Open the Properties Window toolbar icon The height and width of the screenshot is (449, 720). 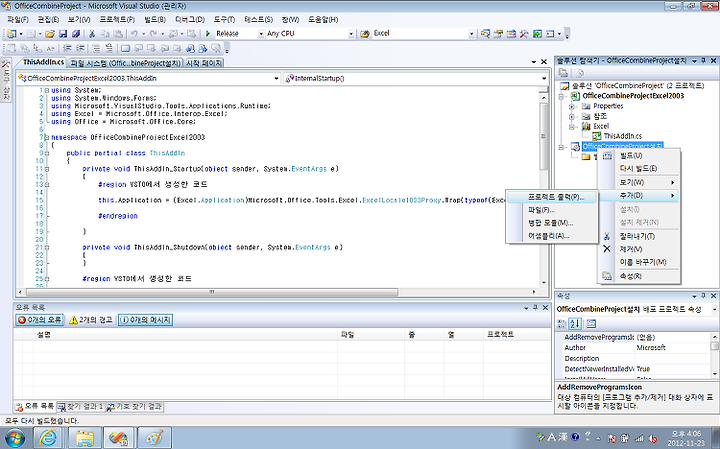(498, 34)
